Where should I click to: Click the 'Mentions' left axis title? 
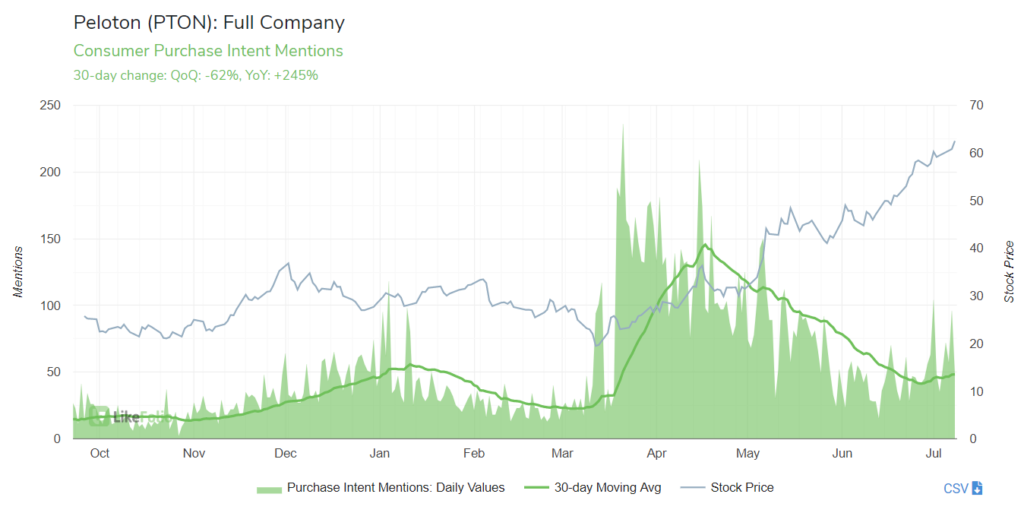18,272
